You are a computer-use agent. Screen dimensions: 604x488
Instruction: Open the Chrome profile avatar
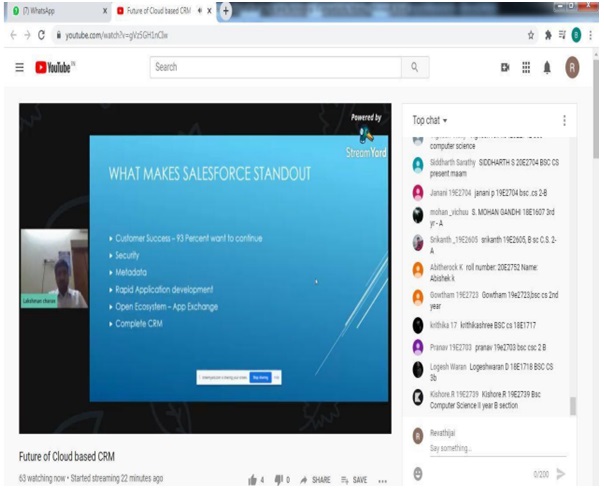pos(576,35)
